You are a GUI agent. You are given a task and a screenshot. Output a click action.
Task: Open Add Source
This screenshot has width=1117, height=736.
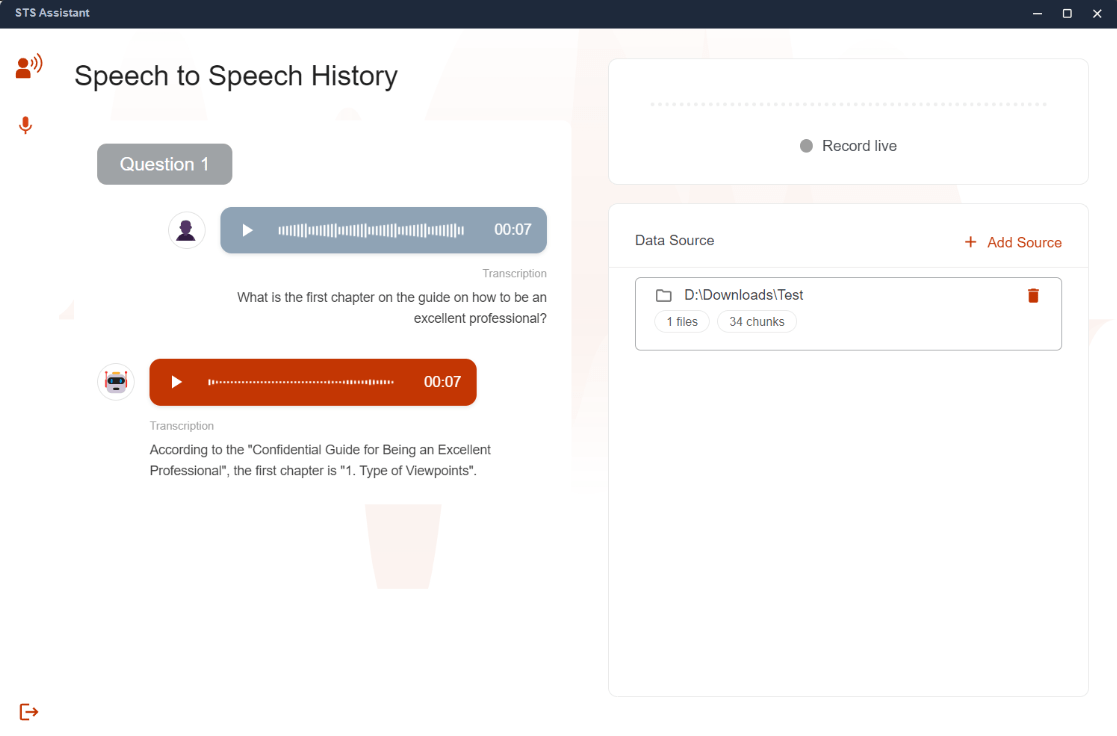pos(1023,242)
